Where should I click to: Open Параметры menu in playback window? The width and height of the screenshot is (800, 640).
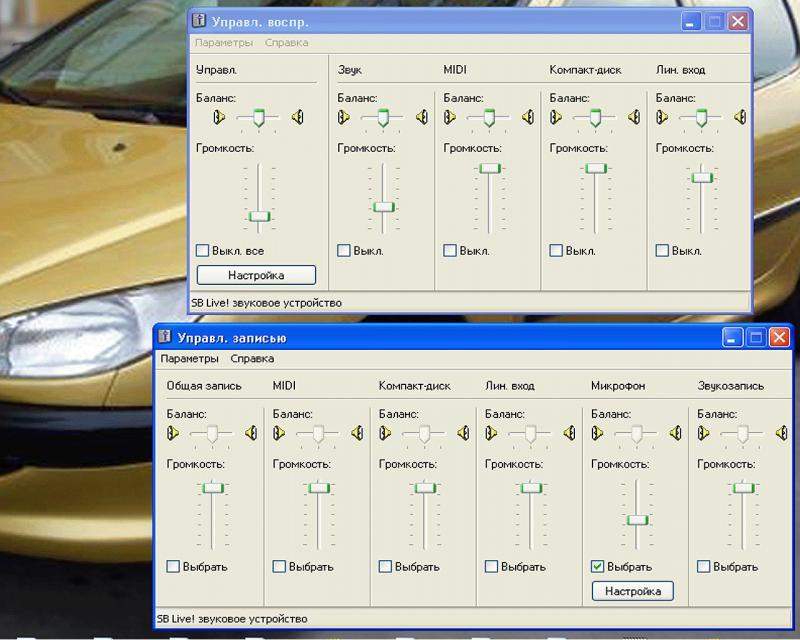tap(223, 43)
